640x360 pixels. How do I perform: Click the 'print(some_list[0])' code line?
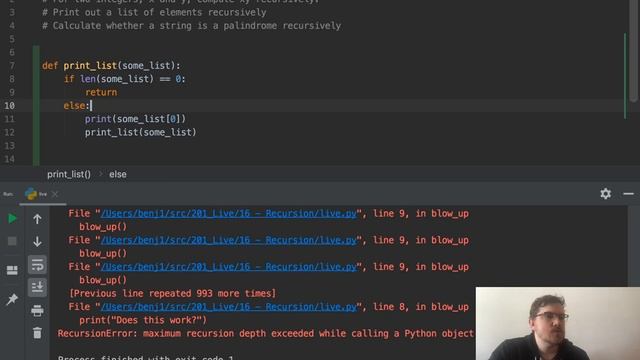coord(135,119)
